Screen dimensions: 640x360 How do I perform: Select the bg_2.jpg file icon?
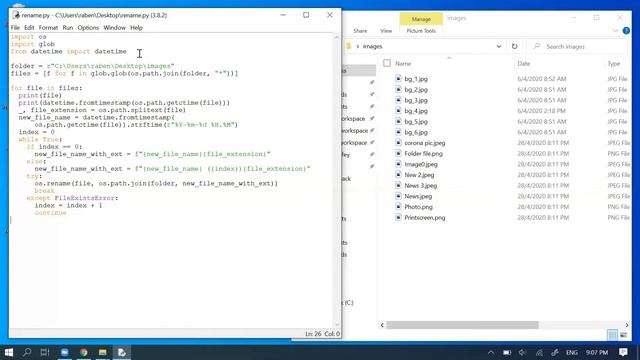click(398, 89)
